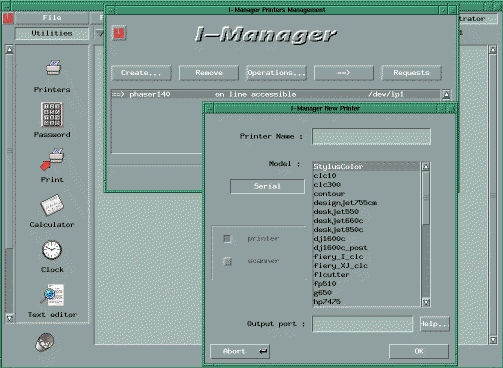Select dj1600c model

pyautogui.click(x=366, y=238)
